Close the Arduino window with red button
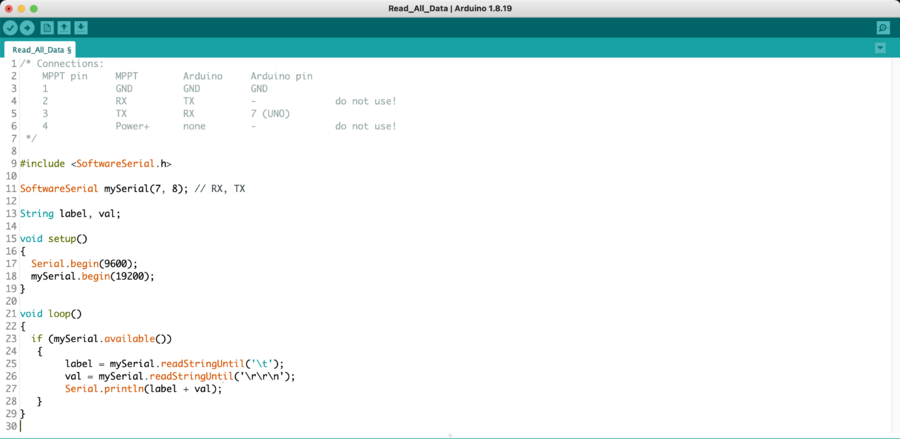This screenshot has height=439, width=900. pos(8,8)
